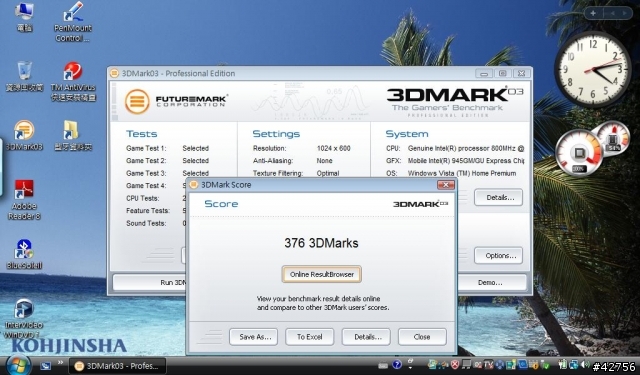Click Save As... in Score dialog

click(253, 337)
